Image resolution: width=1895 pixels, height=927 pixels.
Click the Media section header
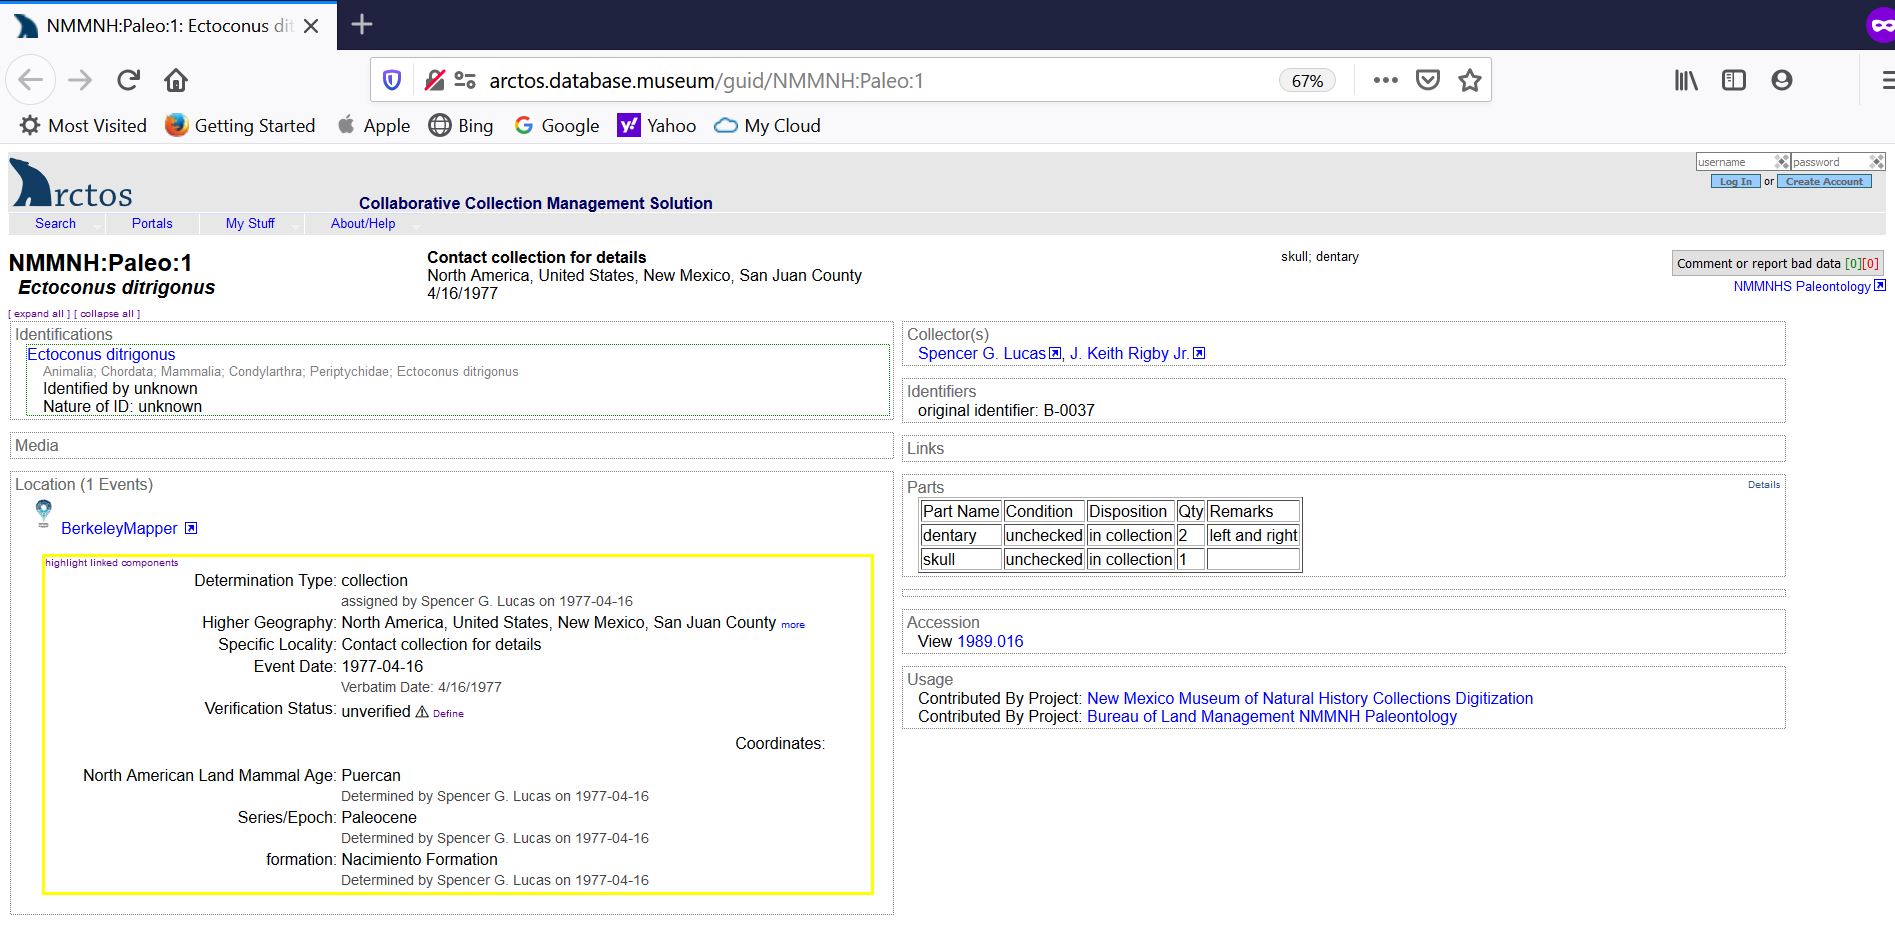click(37, 445)
